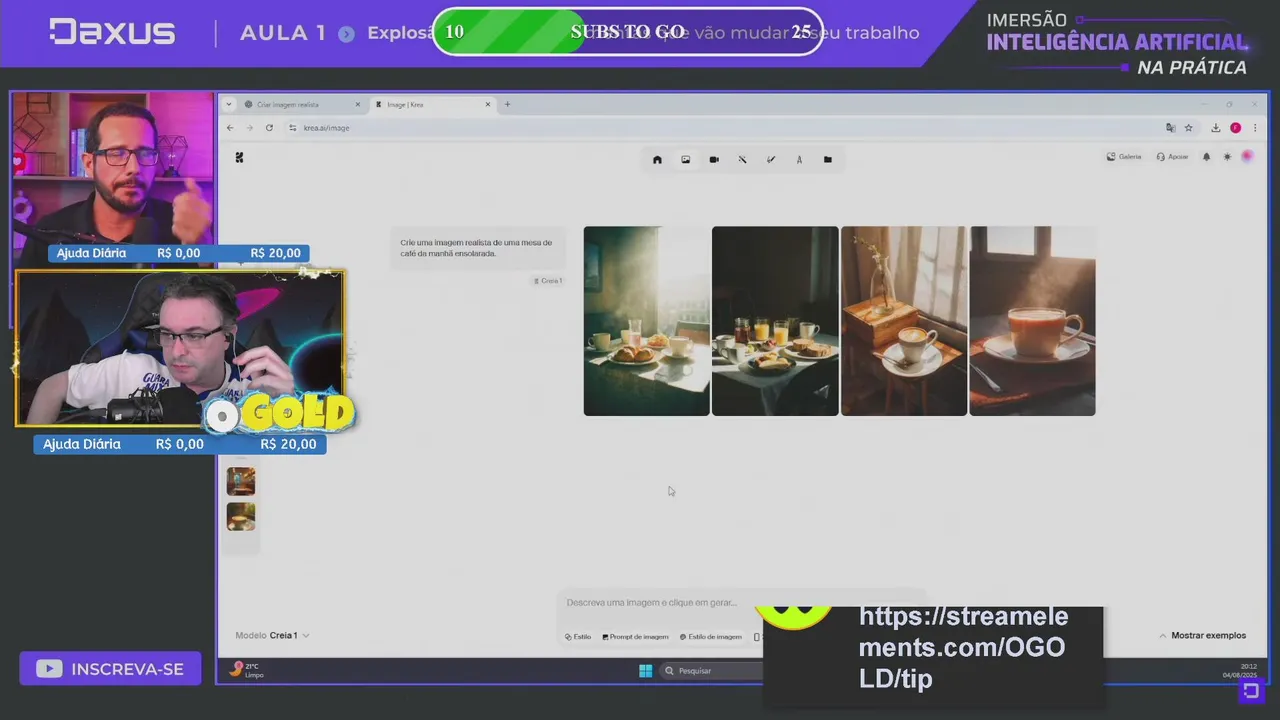Expand the tab search dropdown arrow
This screenshot has width=1280, height=720.
[x=229, y=105]
